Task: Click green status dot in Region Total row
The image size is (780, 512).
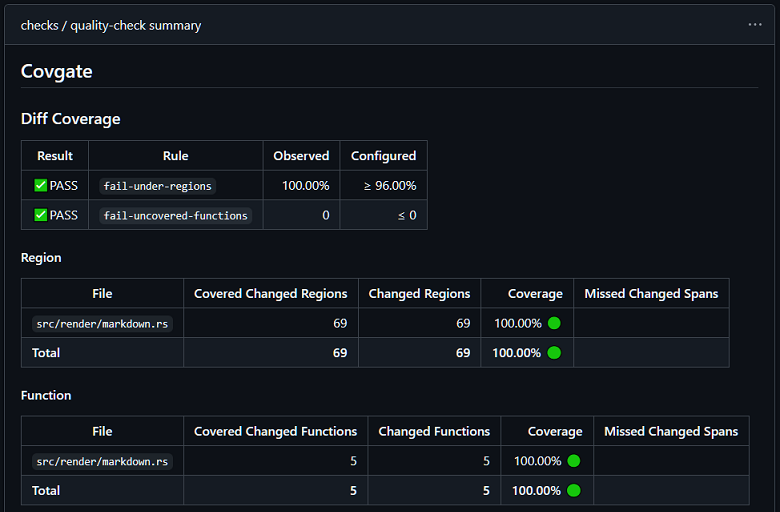Action: (x=554, y=353)
